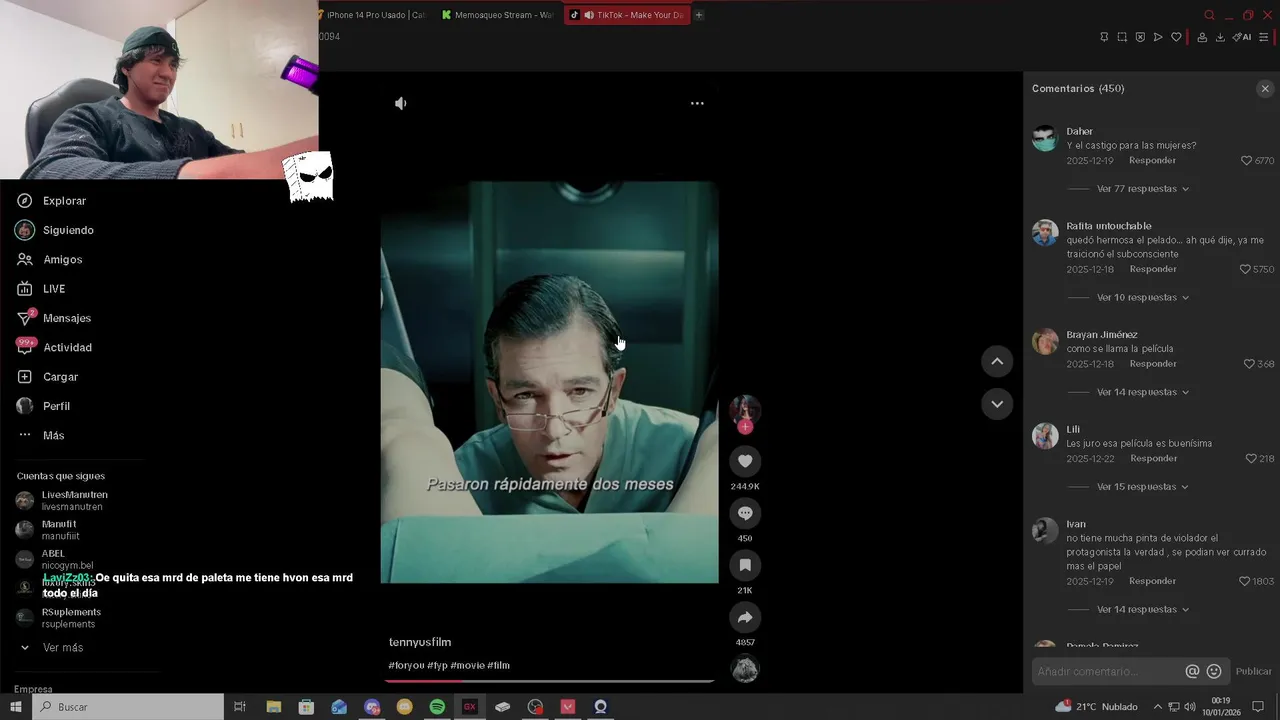1280x720 pixels.
Task: Close the Comentarios panel
Action: (1265, 89)
